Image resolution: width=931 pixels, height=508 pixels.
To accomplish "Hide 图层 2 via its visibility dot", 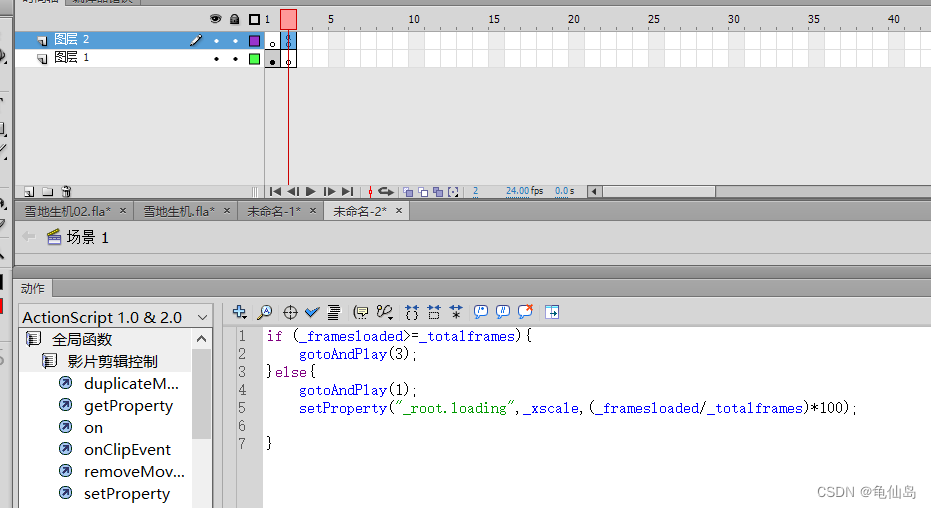I will click(216, 41).
